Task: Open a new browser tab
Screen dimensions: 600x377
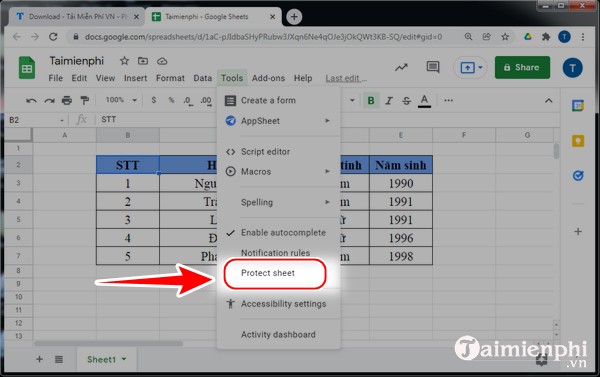Action: tap(294, 16)
